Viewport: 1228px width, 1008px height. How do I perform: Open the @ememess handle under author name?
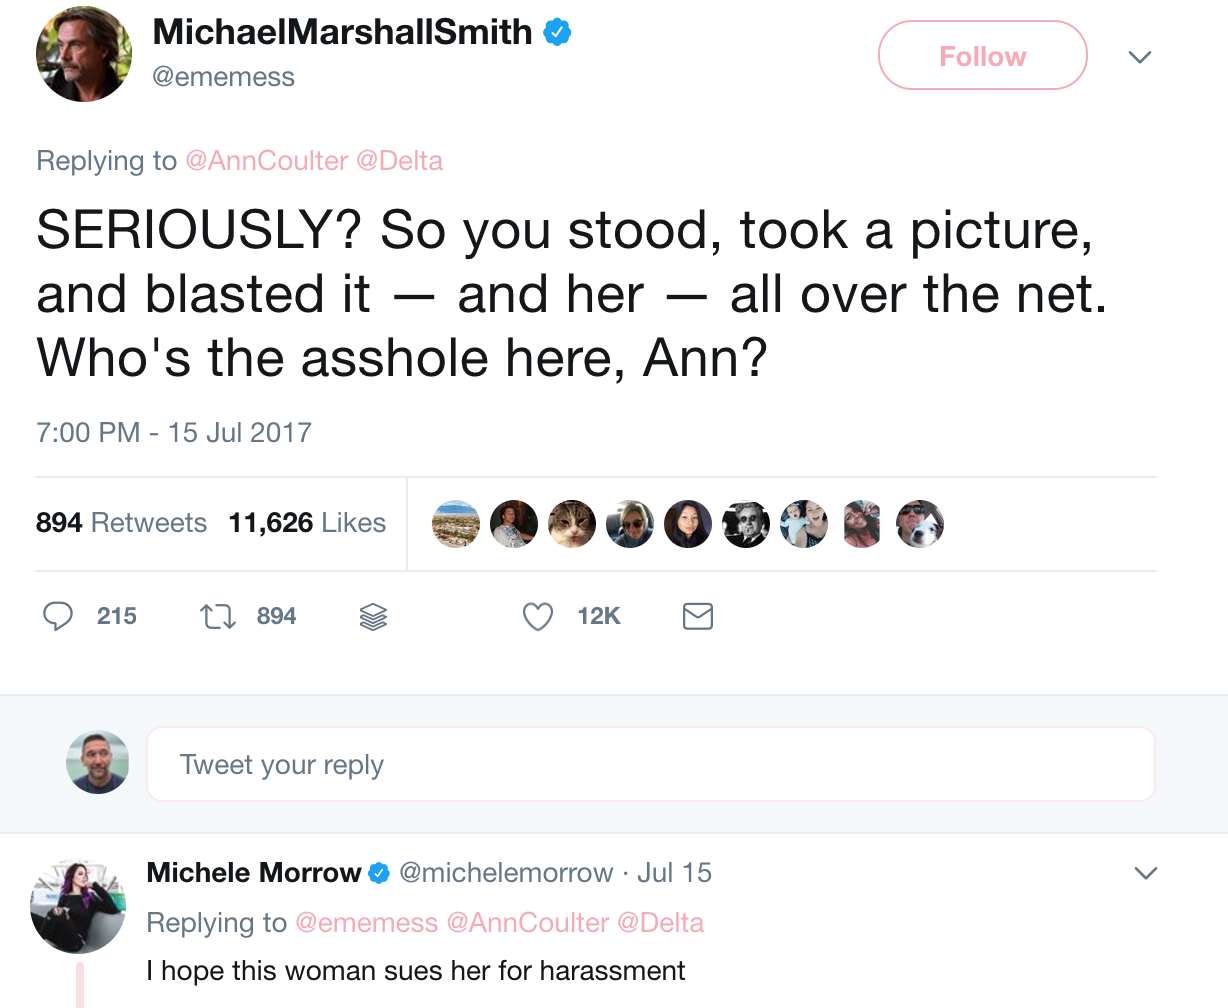pyautogui.click(x=223, y=77)
